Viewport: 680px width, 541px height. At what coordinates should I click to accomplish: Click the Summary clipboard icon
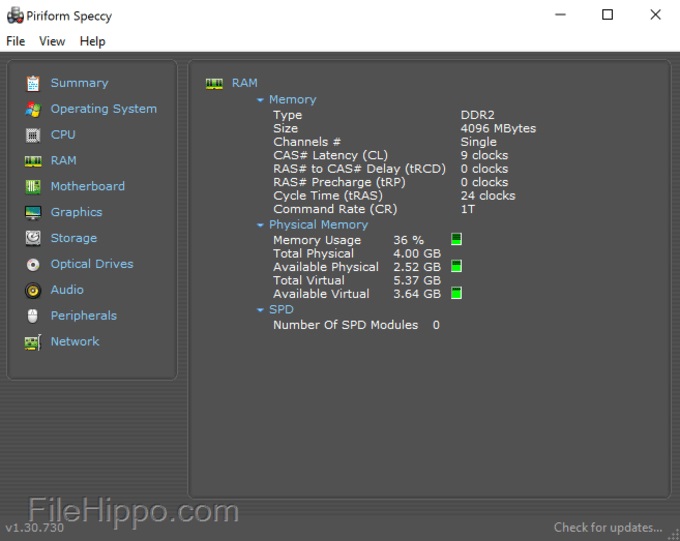33,83
